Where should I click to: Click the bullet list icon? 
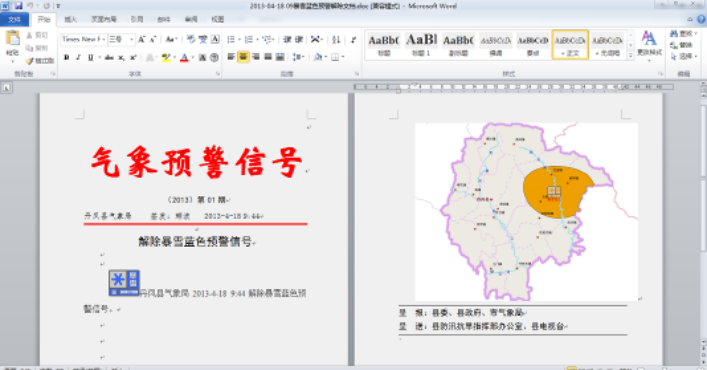[x=231, y=40]
